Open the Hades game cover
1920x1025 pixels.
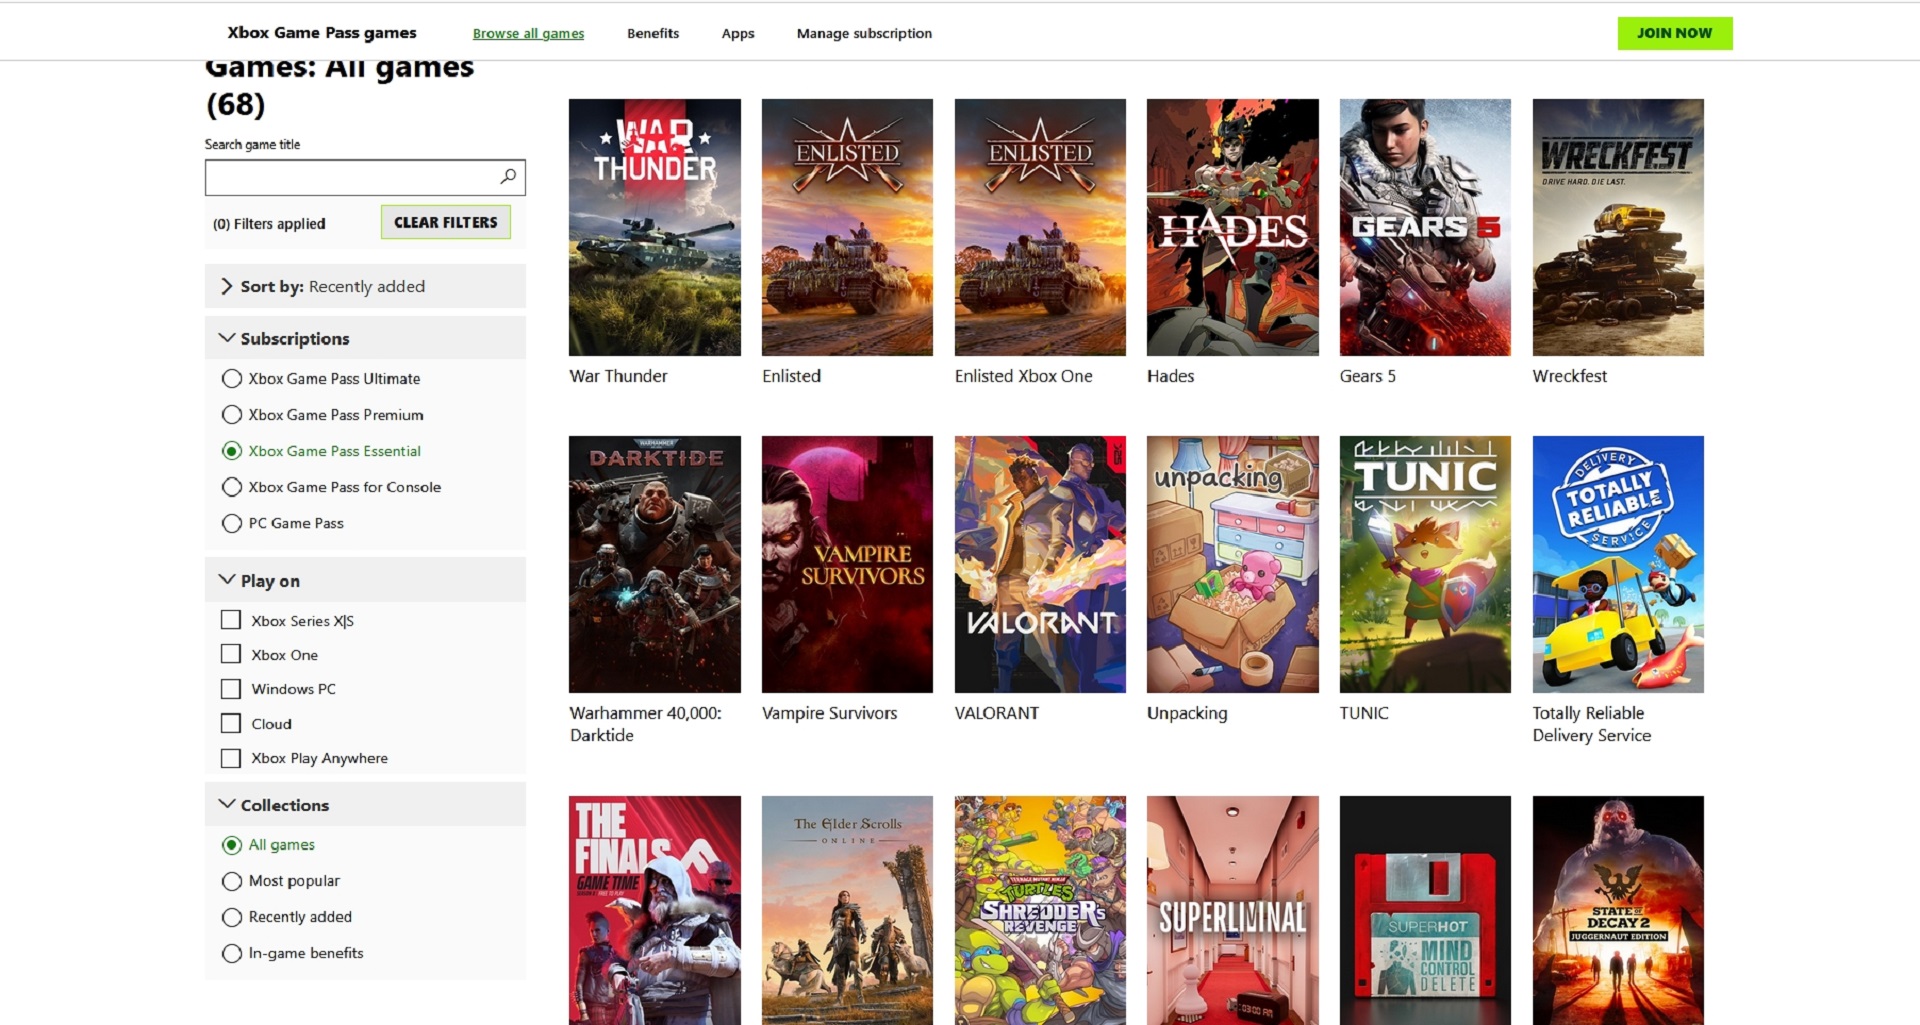tap(1233, 227)
